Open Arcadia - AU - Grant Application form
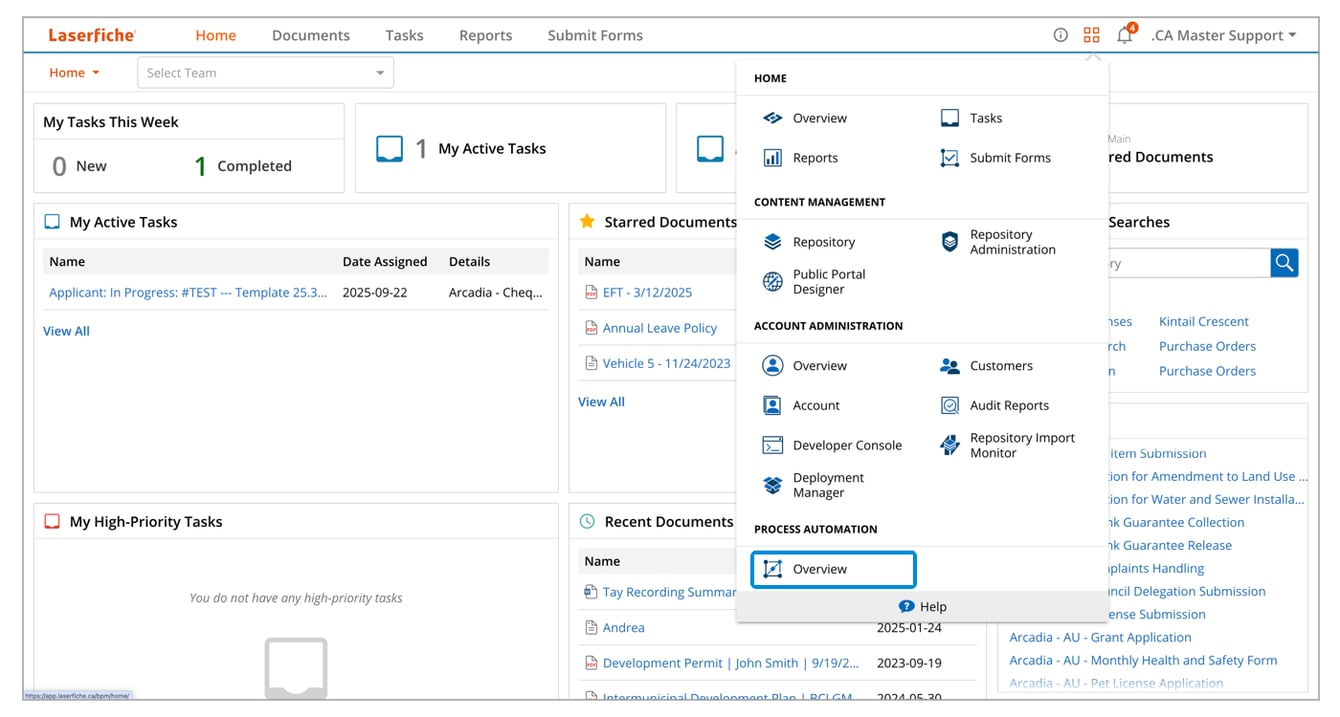This screenshot has height=717, width=1340. pos(1100,637)
